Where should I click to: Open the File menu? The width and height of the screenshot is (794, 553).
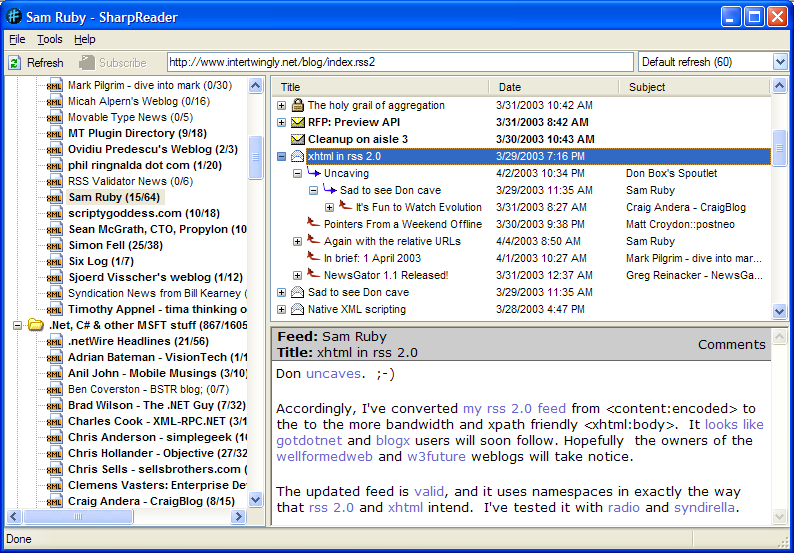click(x=17, y=39)
